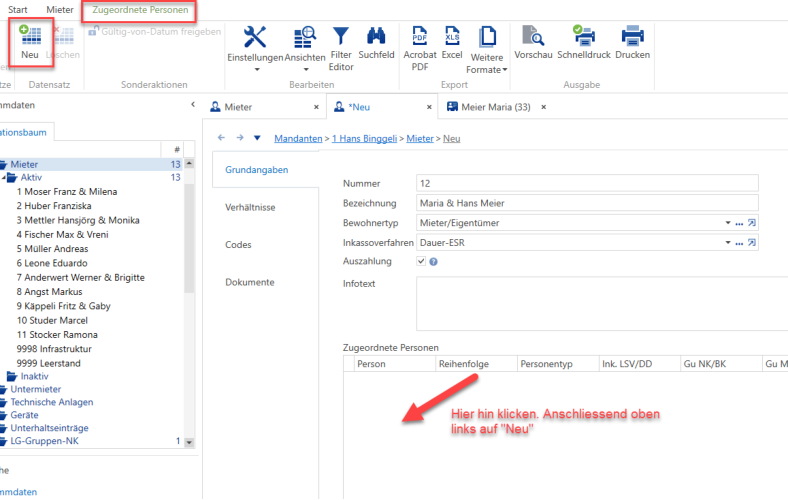Image resolution: width=788 pixels, height=500 pixels.
Task: Select entry 9999 Leerstand
Action: (x=48, y=363)
